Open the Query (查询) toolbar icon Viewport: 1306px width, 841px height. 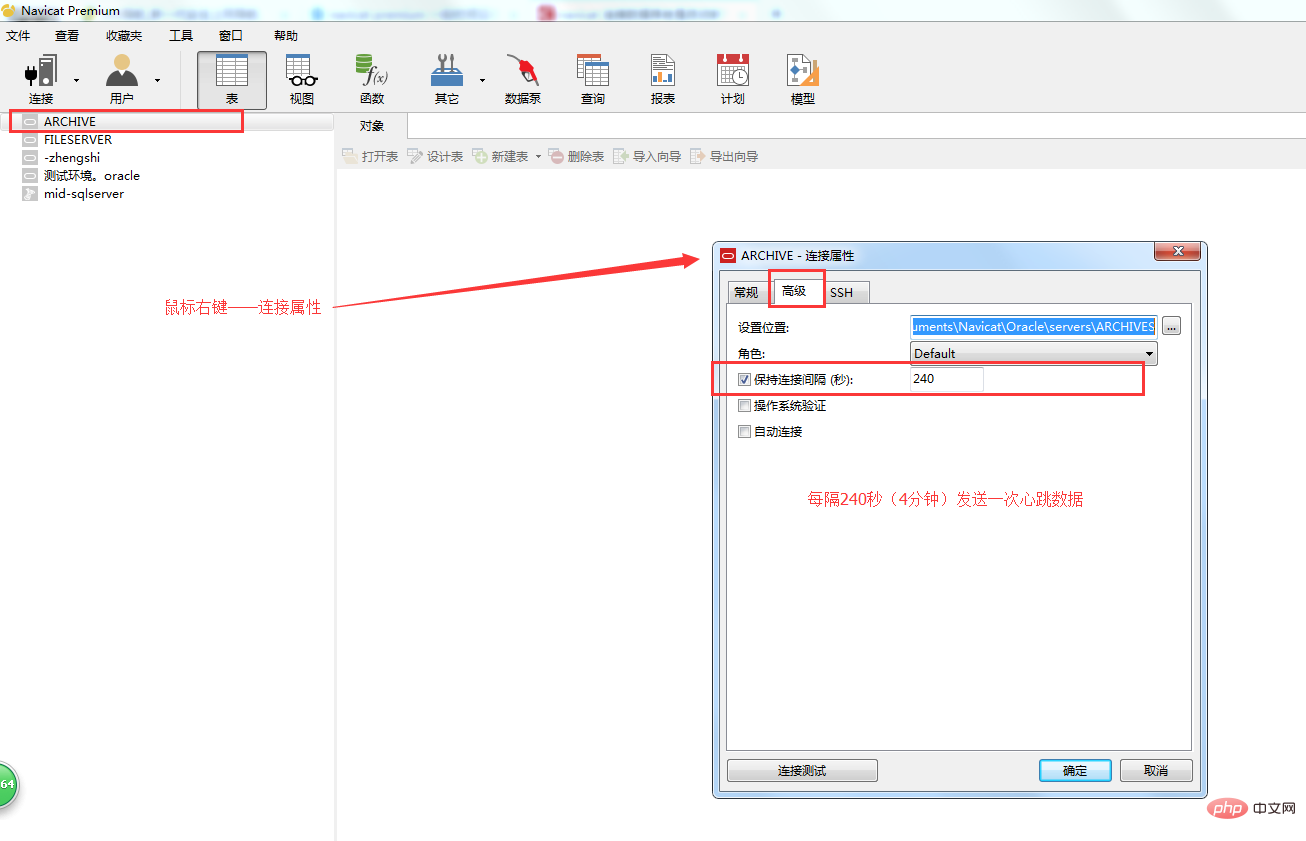(x=593, y=80)
